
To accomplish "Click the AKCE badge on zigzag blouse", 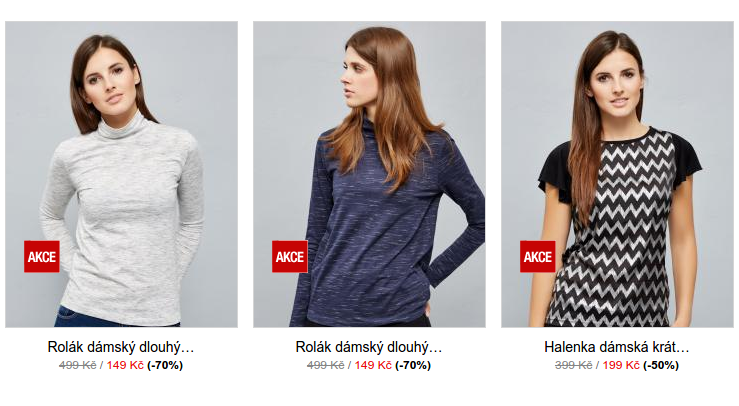I will 538,257.
